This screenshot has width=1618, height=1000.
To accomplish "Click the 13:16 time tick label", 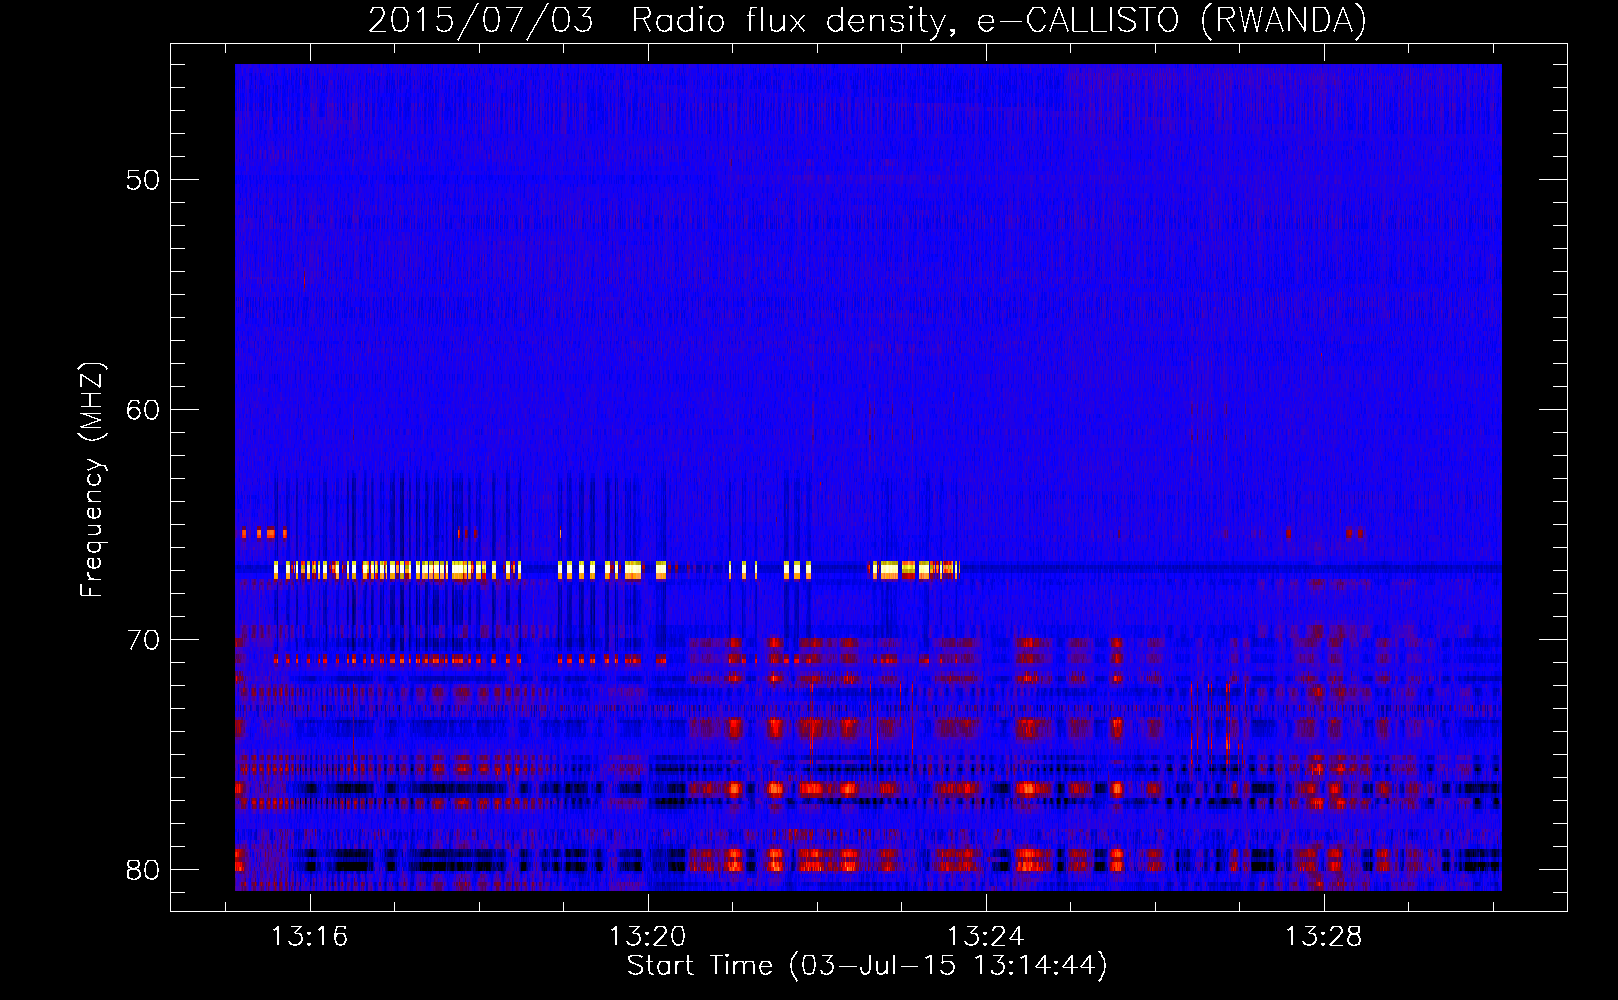I will [310, 937].
